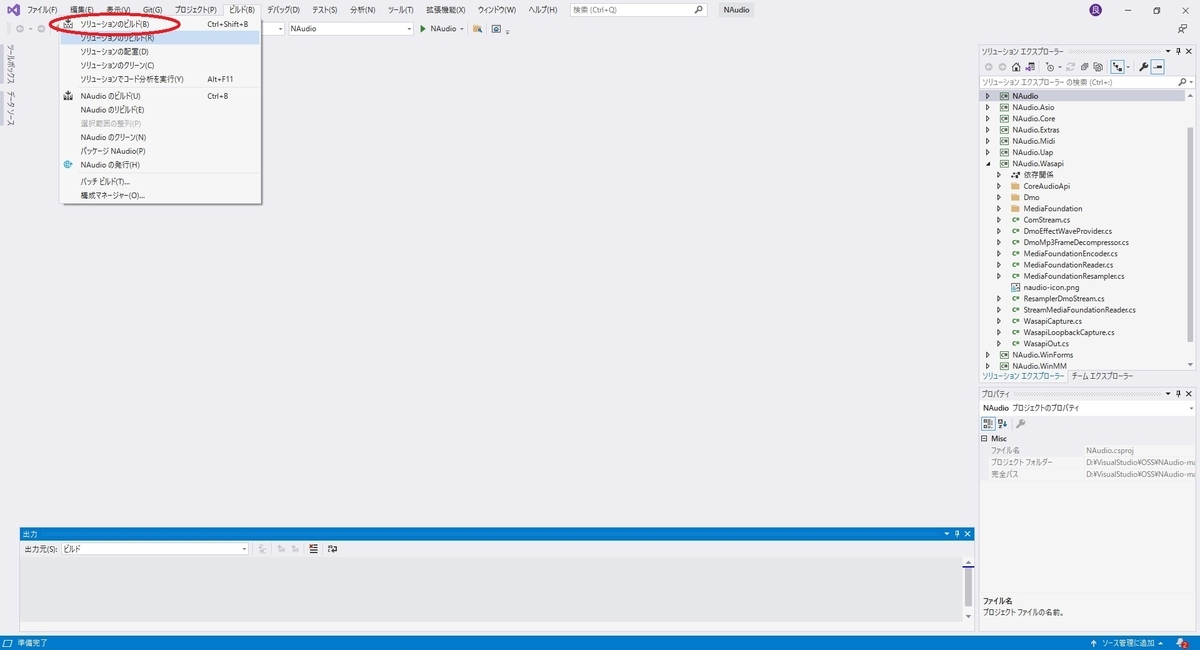Open Properties with the wrench icon
Screen dimensions: 1200x650
pyautogui.click(x=1143, y=67)
